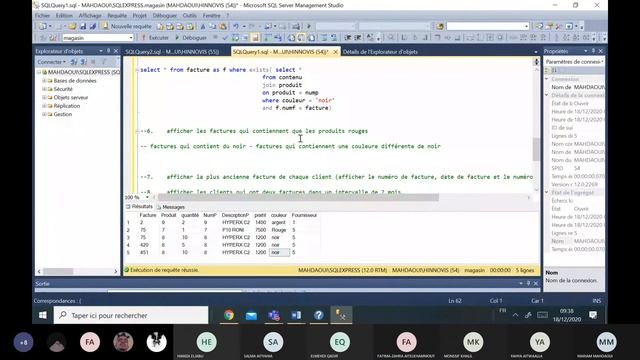This screenshot has height=360, width=640.
Task: Expand the Gestion node
Action: tap(44, 114)
